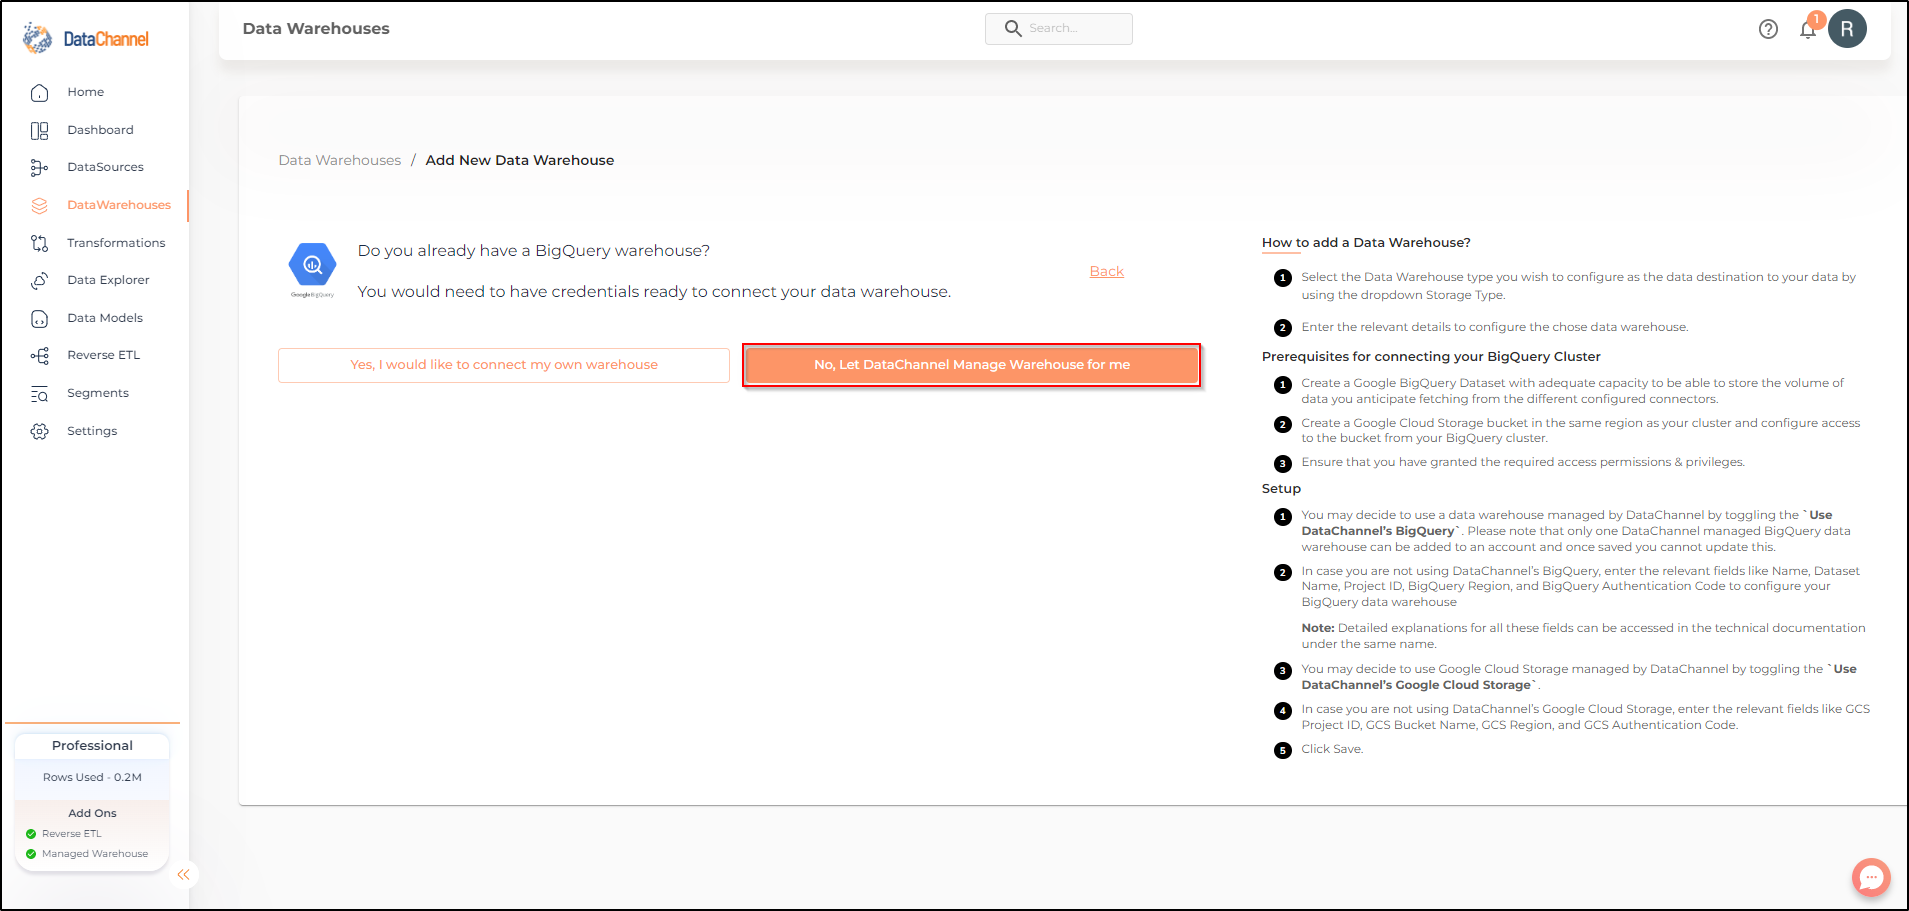Click the Data Explorer sidebar icon
The image size is (1909, 911).
(39, 281)
